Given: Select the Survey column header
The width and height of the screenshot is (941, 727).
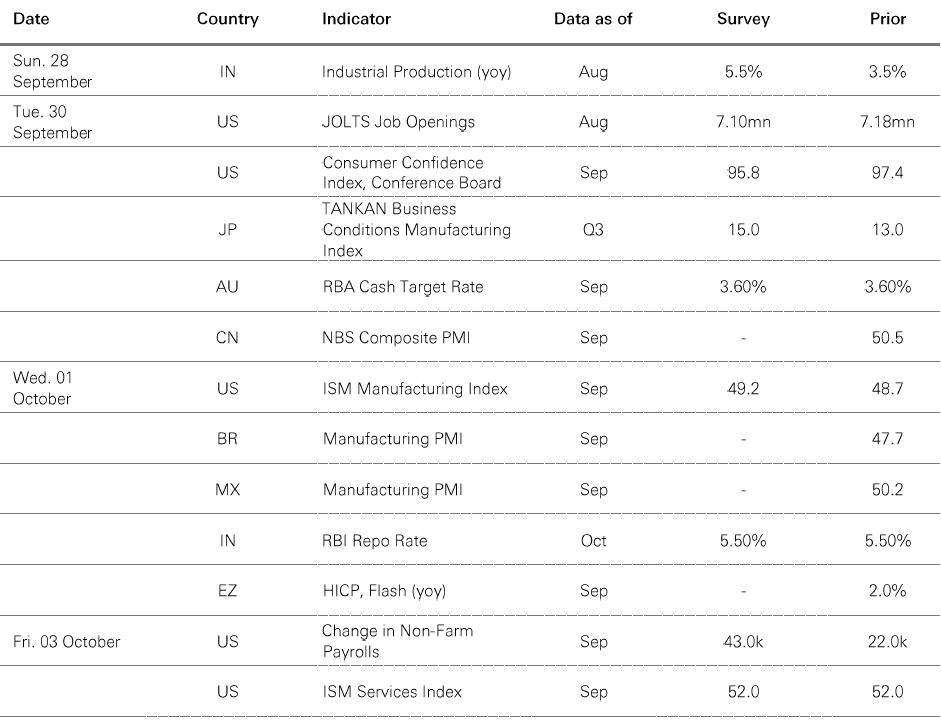Looking at the screenshot, I should [x=743, y=19].
